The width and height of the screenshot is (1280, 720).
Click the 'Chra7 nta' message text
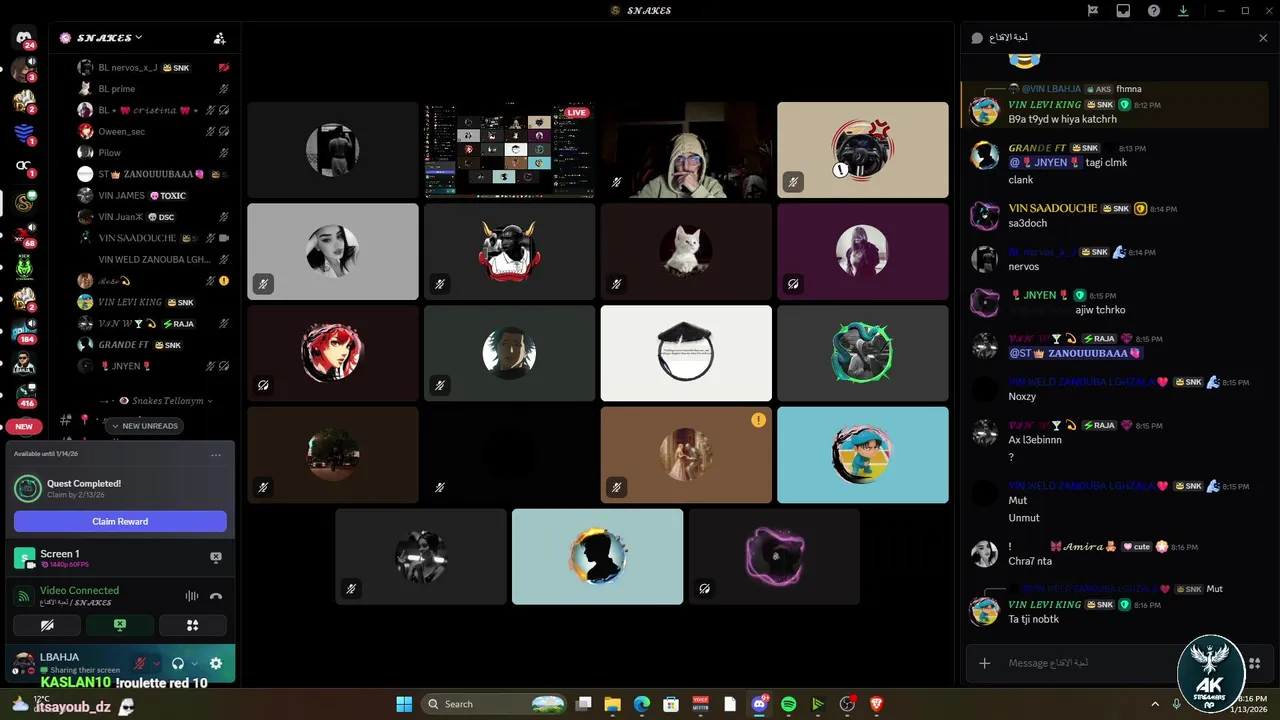(1030, 561)
